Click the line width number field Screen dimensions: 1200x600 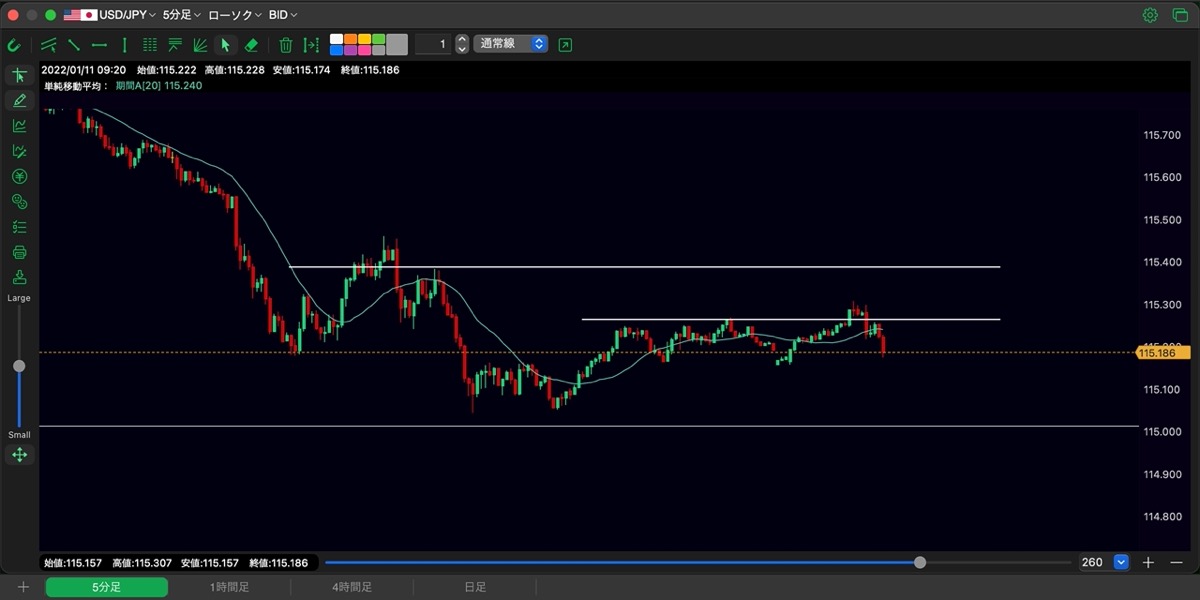click(432, 44)
